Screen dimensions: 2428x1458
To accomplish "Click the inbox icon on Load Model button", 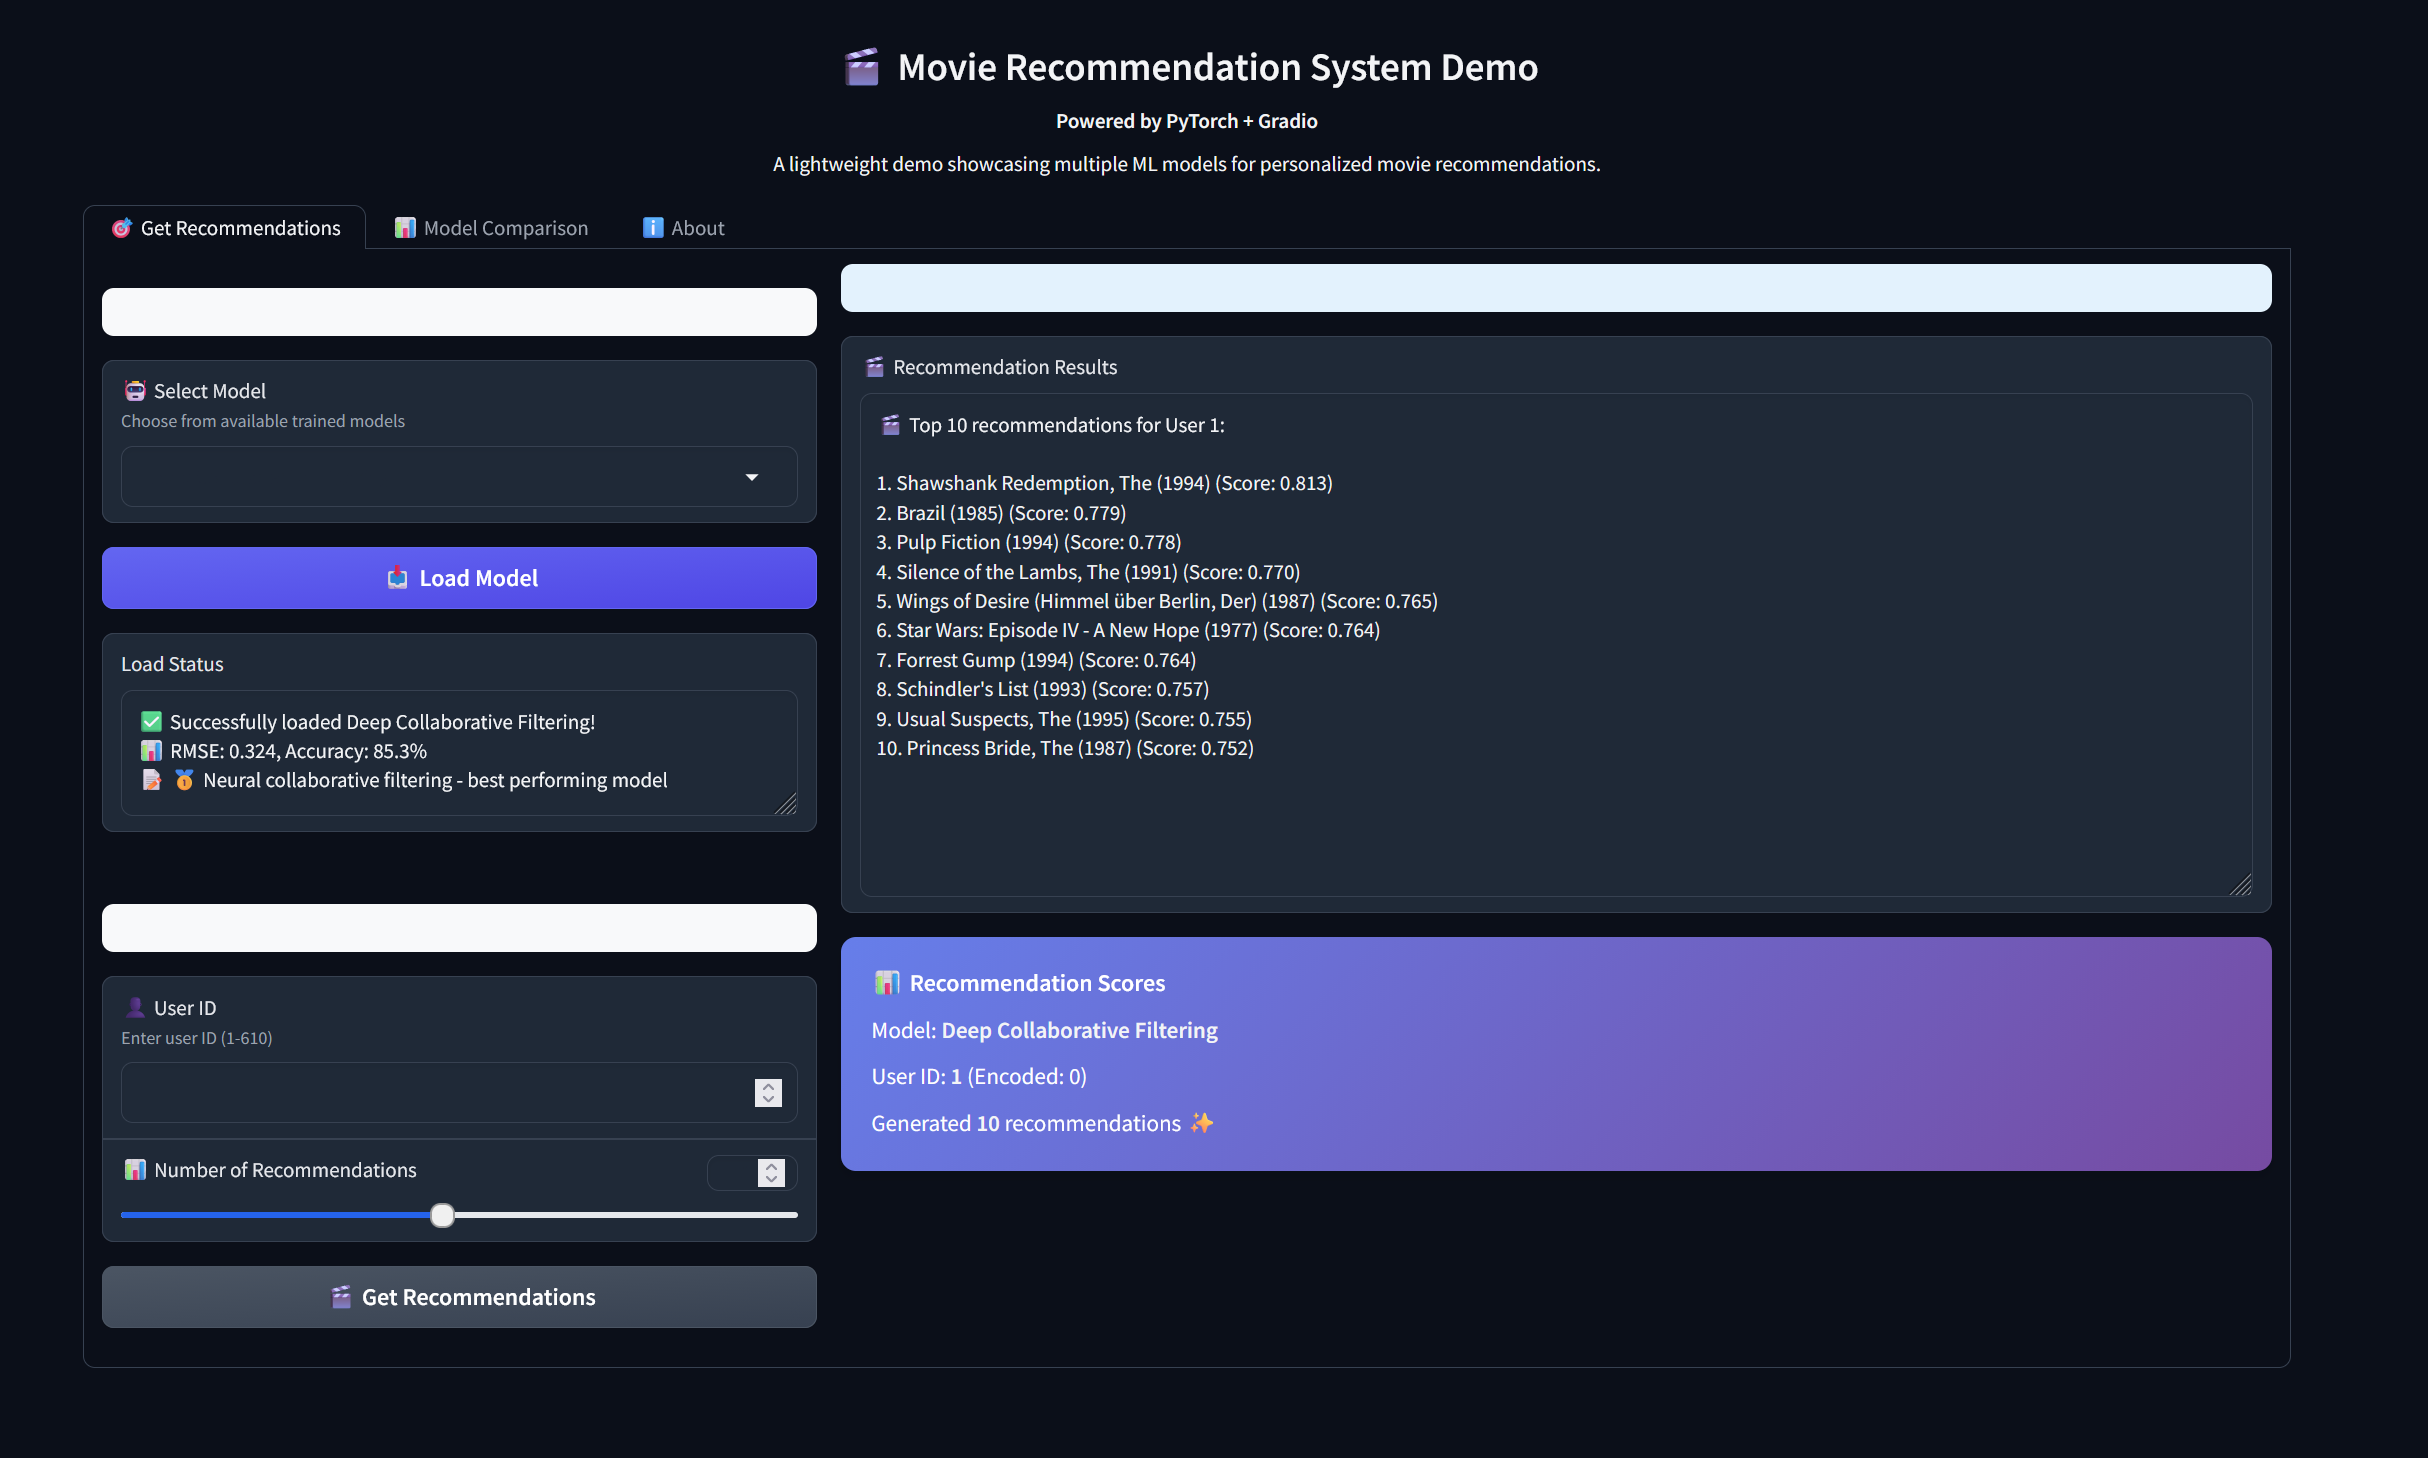I will click(398, 578).
